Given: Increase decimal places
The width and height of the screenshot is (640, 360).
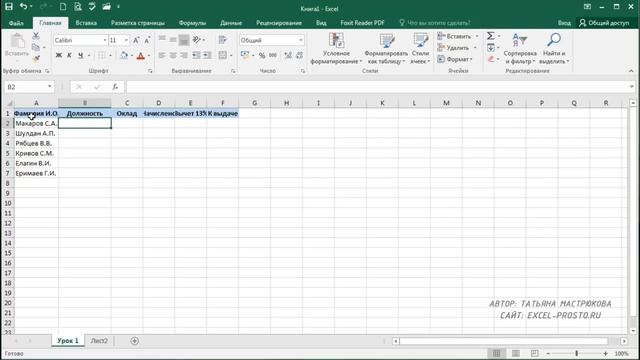Looking at the screenshot, I should [288, 55].
